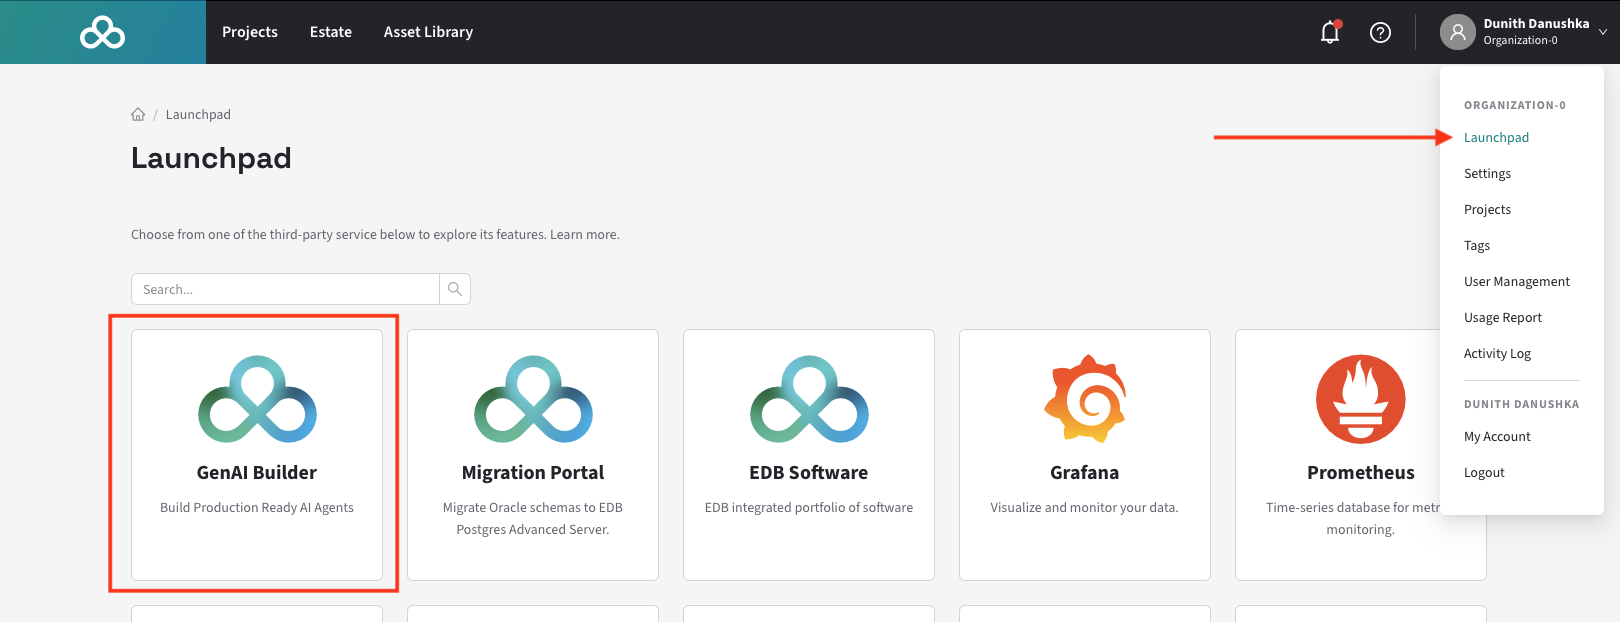Viewport: 1620px width, 622px height.
Task: Focus the Search input field
Action: 286,289
